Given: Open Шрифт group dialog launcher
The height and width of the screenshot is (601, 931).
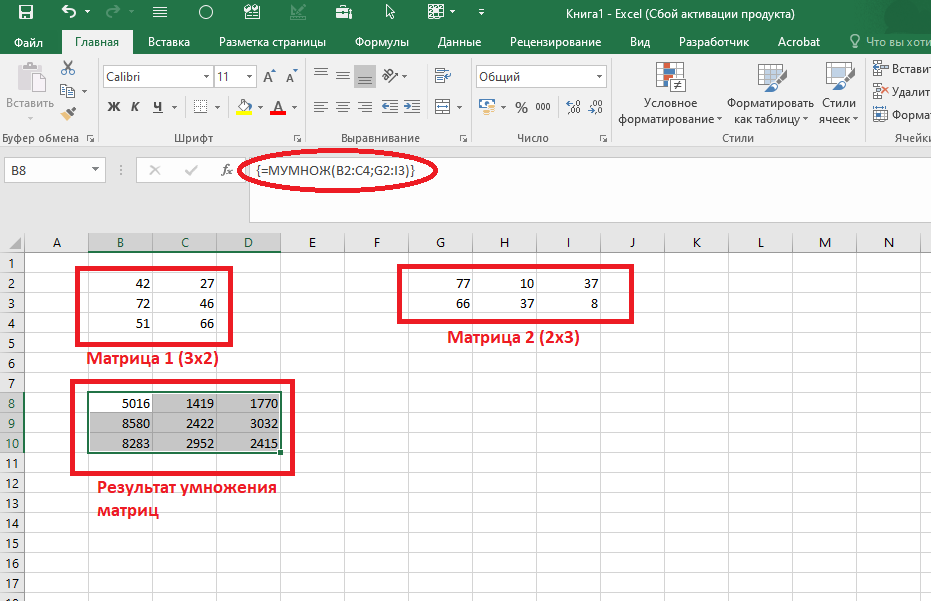Looking at the screenshot, I should [297, 138].
